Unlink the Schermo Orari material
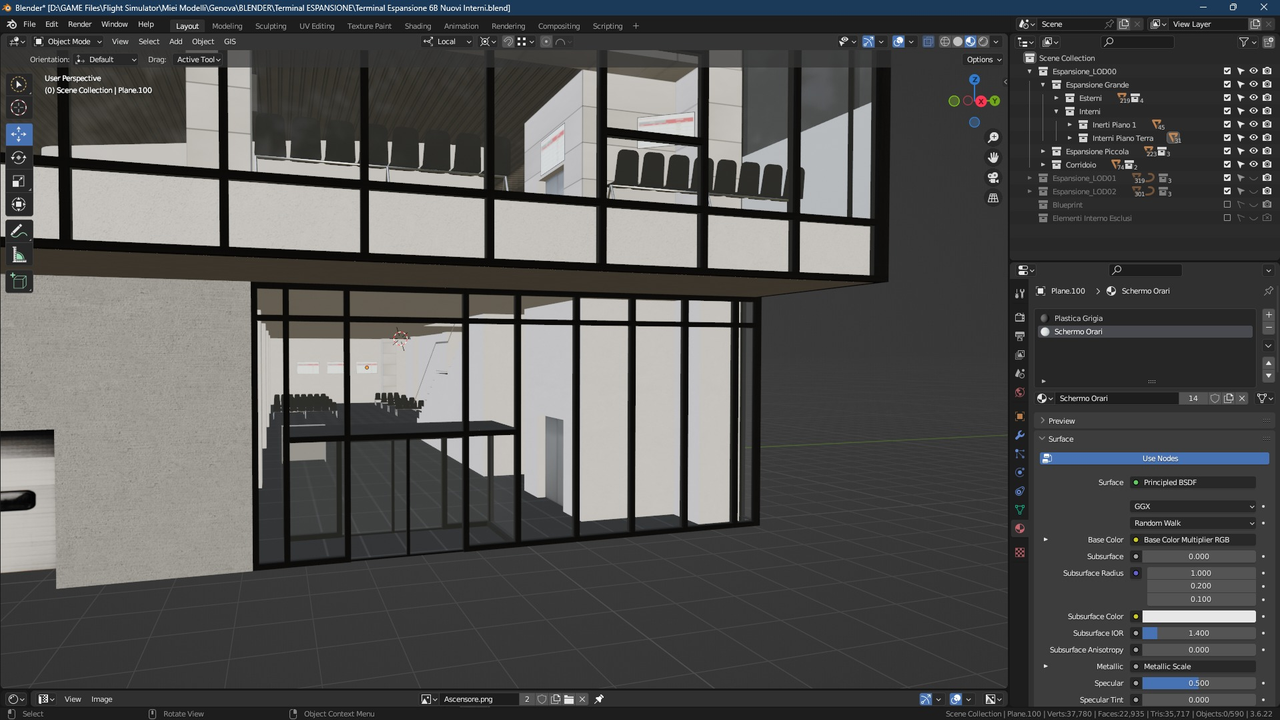Screen dimensions: 1280x720 coord(1242,398)
